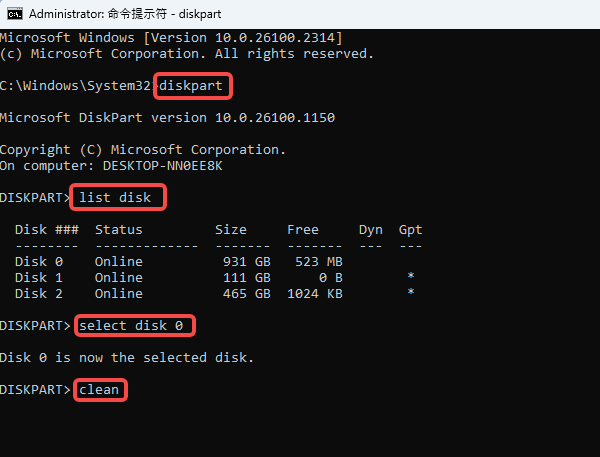The height and width of the screenshot is (457, 600).
Task: Click the highlighted list disk command
Action: coord(115,197)
